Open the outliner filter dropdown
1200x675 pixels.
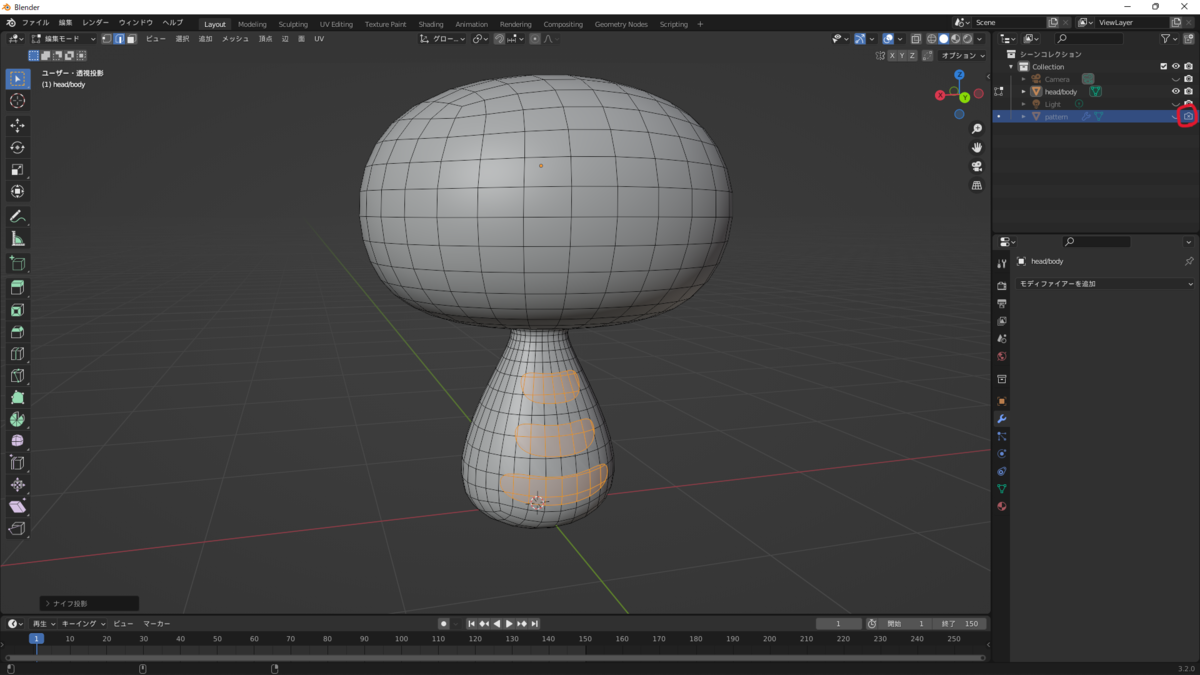pyautogui.click(x=1169, y=39)
